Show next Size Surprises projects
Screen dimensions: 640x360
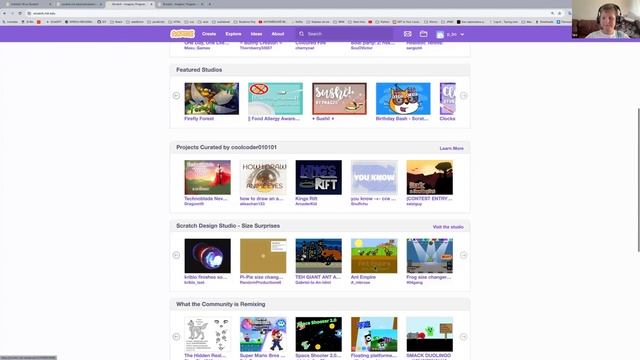464,255
